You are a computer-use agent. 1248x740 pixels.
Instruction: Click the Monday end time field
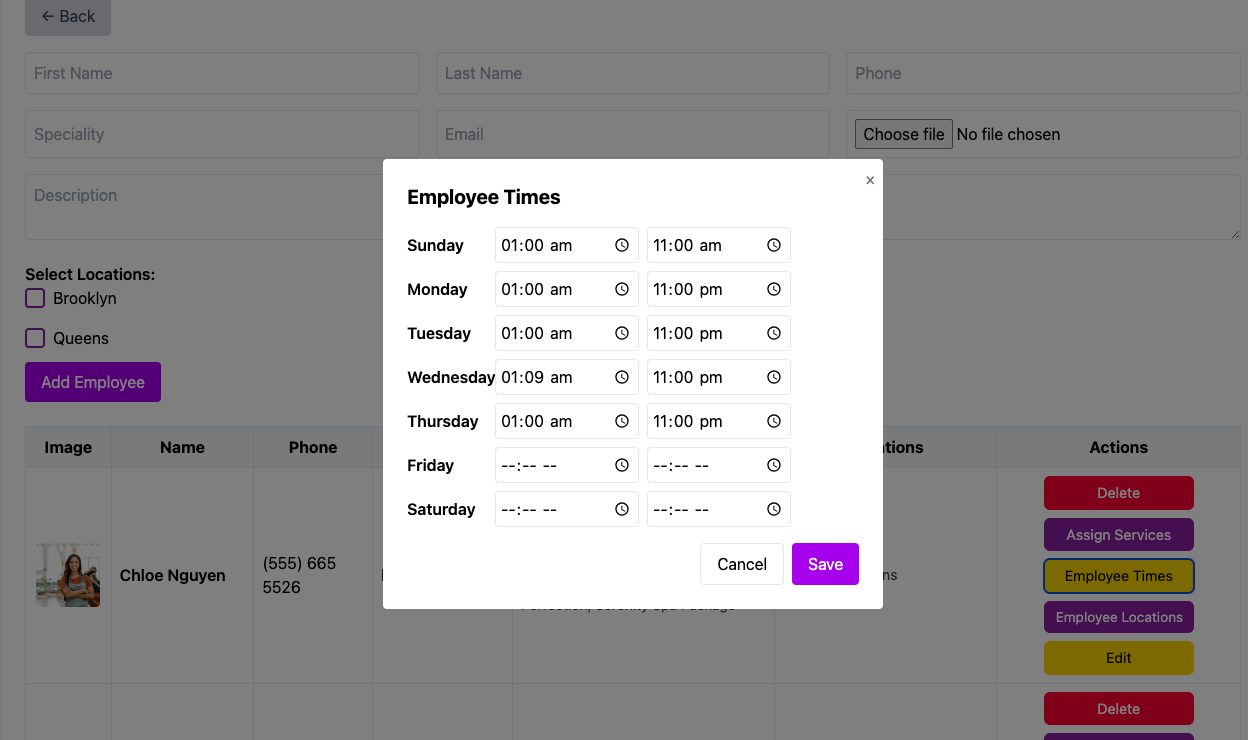click(x=705, y=289)
